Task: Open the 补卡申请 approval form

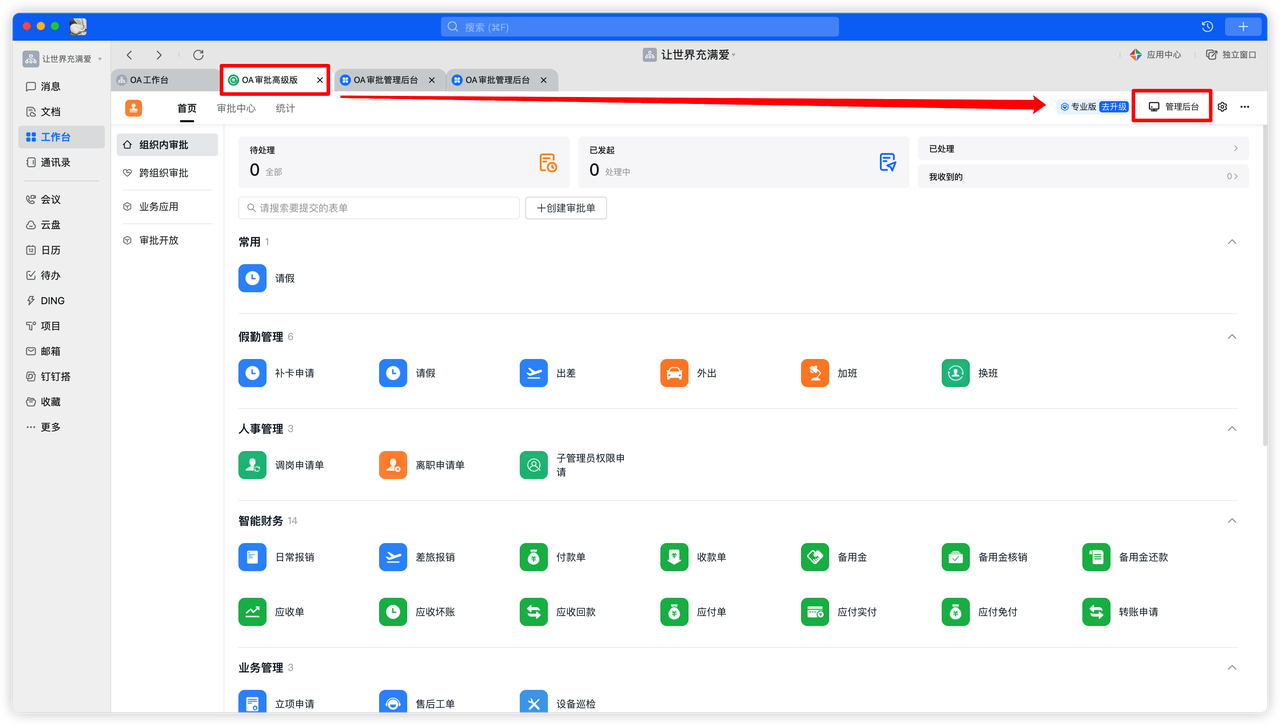Action: pyautogui.click(x=252, y=373)
